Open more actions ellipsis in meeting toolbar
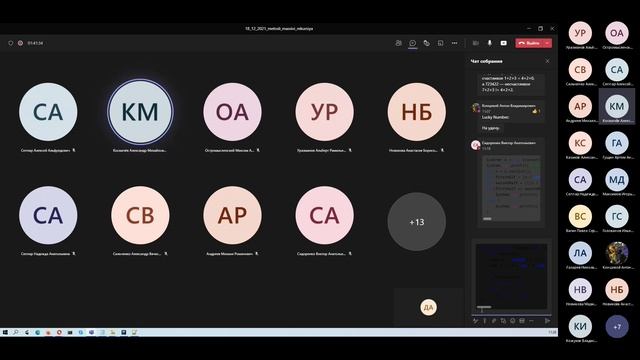 pos(454,43)
